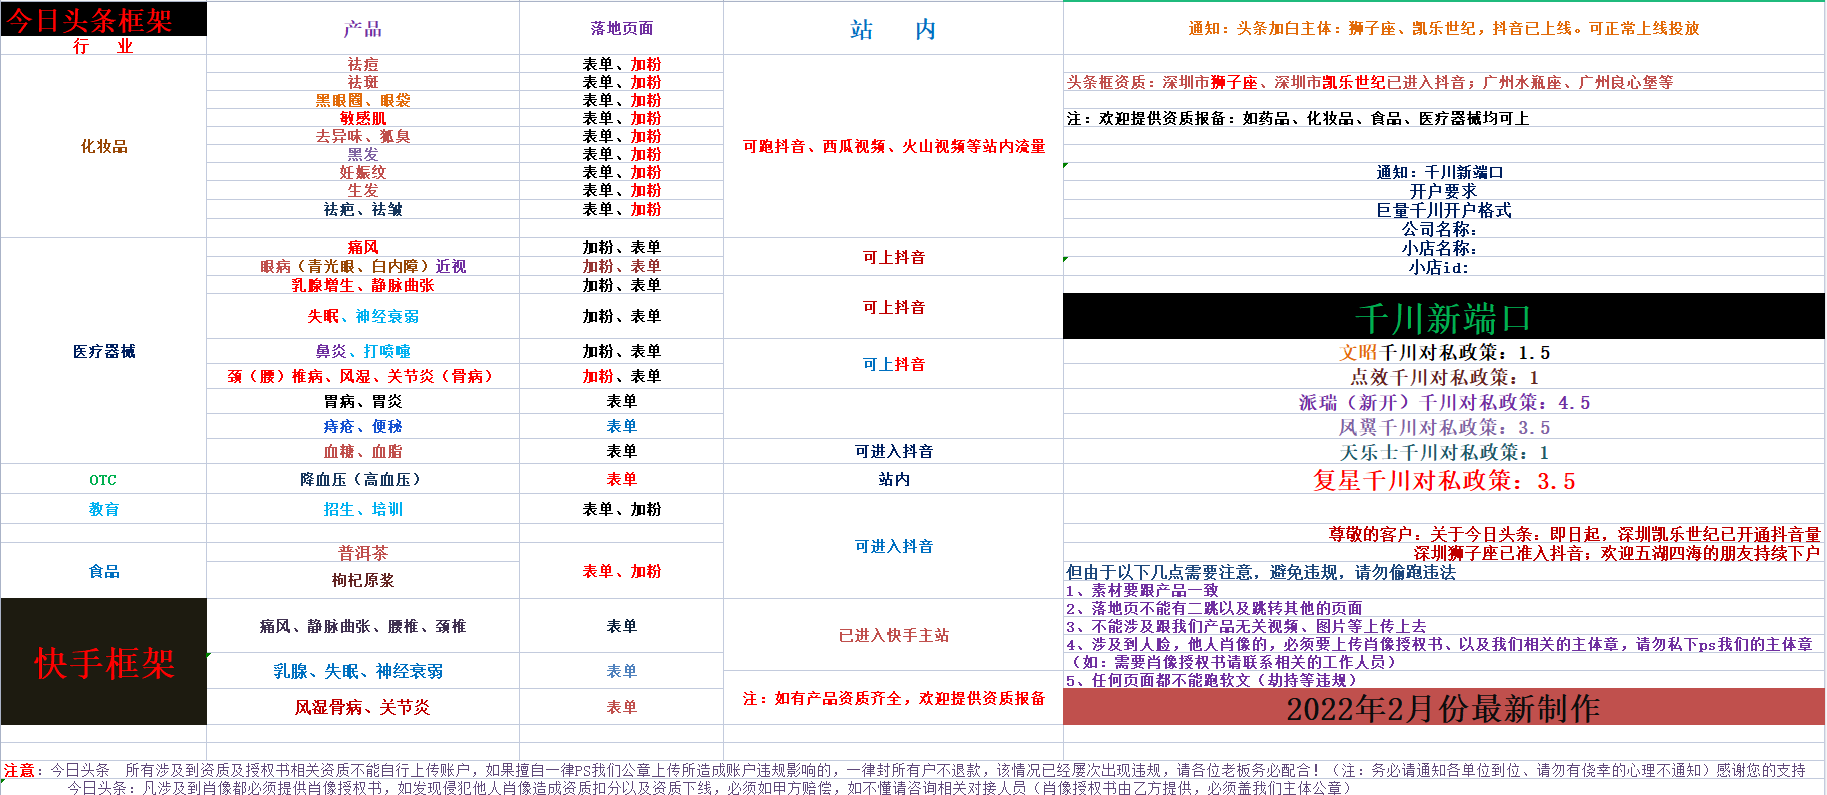This screenshot has height=795, width=1827.
Task: Select 眼病(青光眼、白内障)近视 cell
Action: (363, 266)
